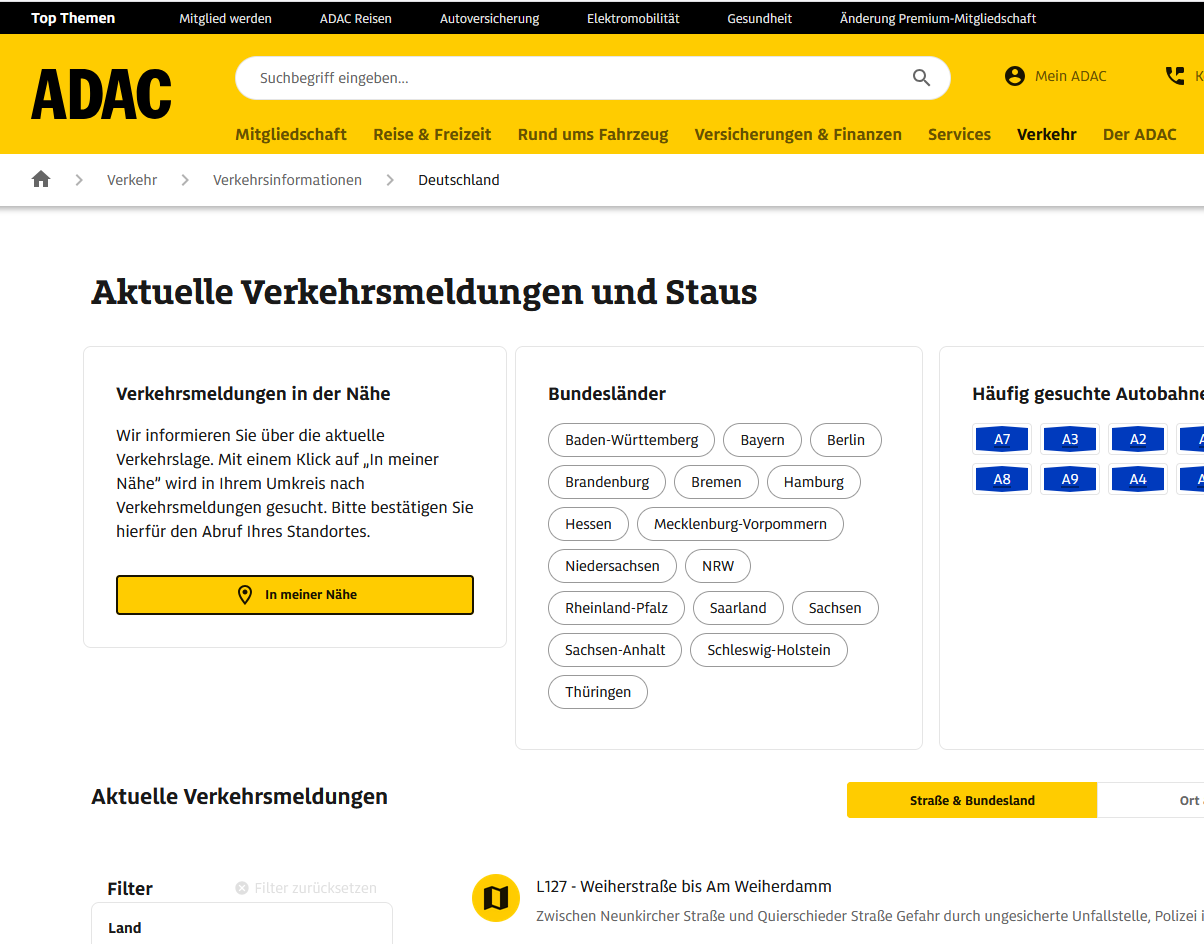Open the Verkehr menu item
The image size is (1204, 944).
click(1046, 134)
